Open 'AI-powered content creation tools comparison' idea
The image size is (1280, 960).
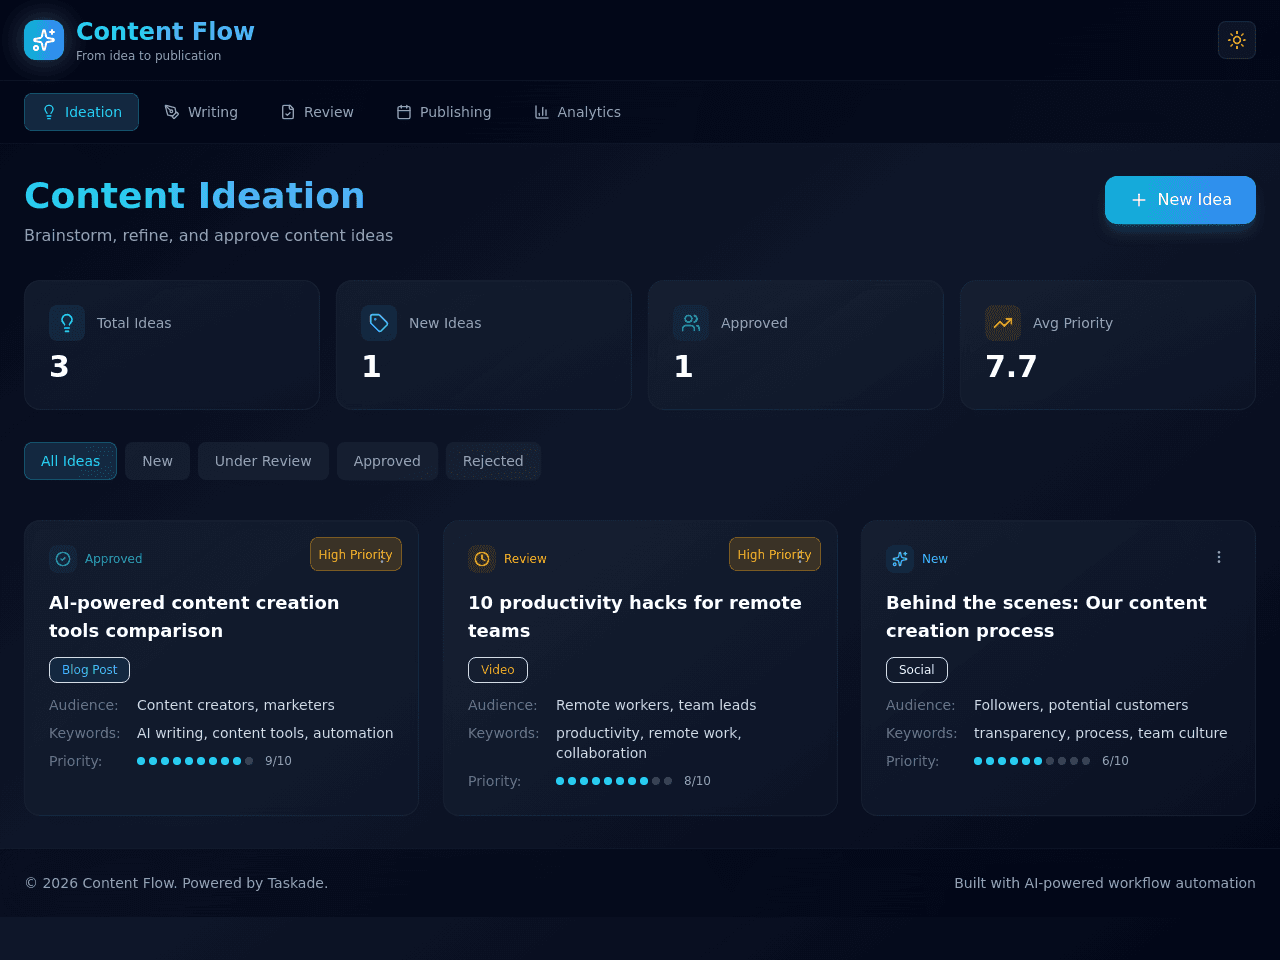[194, 617]
